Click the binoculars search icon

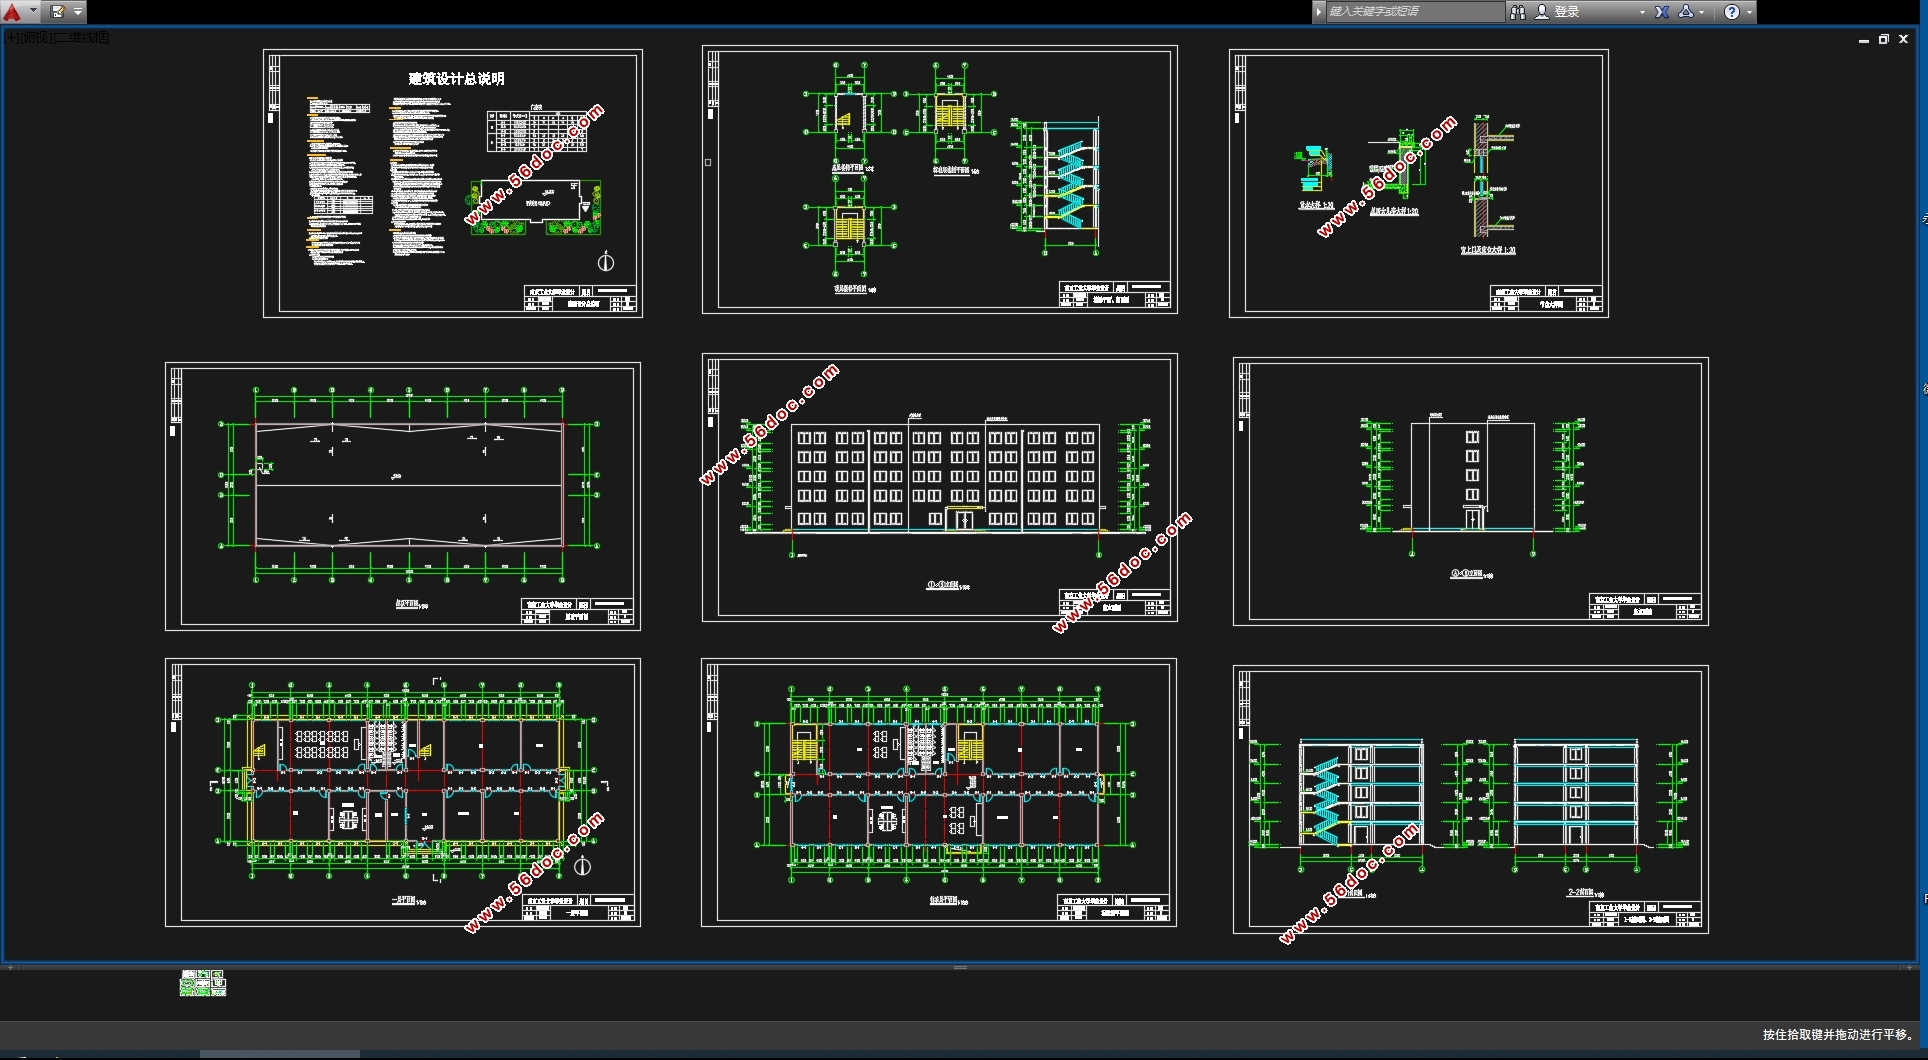(x=1517, y=12)
